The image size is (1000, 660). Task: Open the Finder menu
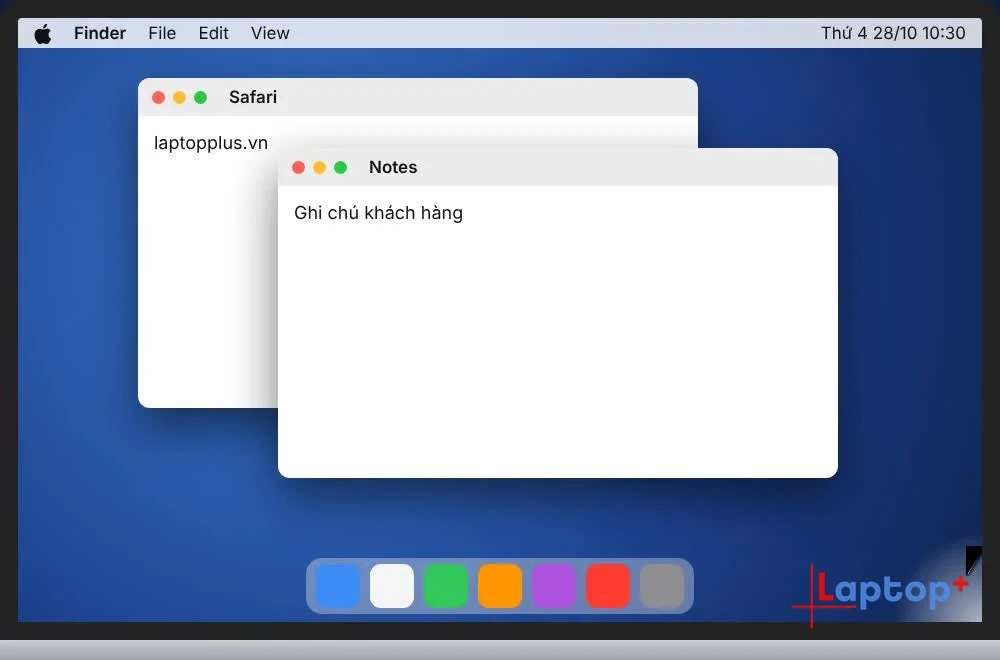pos(99,33)
